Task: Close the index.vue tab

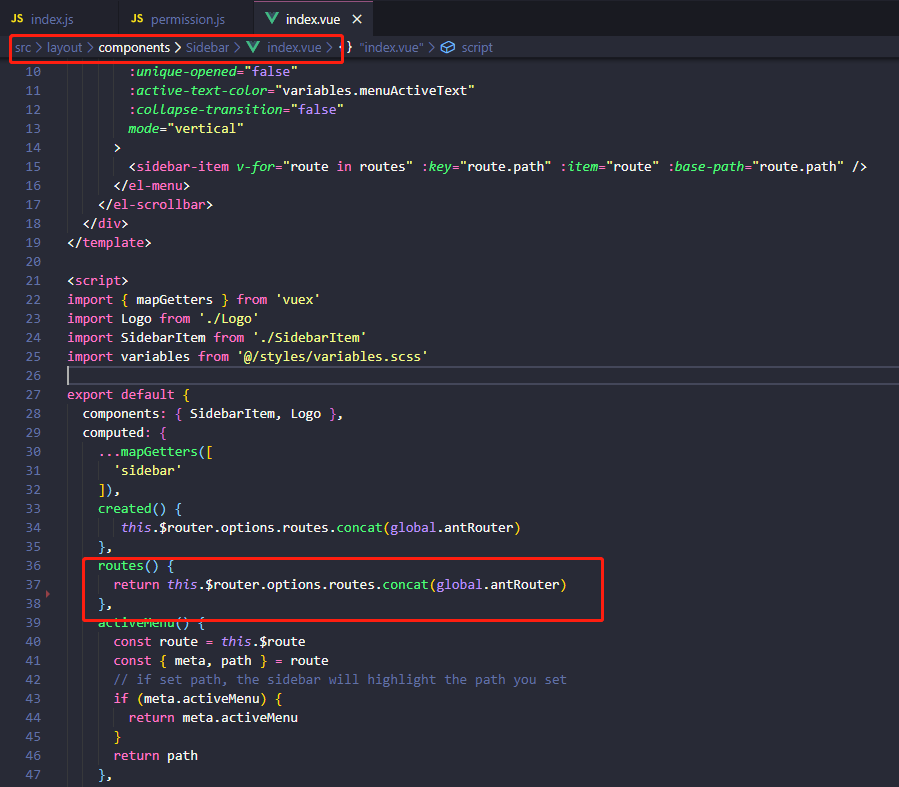Action: (357, 19)
